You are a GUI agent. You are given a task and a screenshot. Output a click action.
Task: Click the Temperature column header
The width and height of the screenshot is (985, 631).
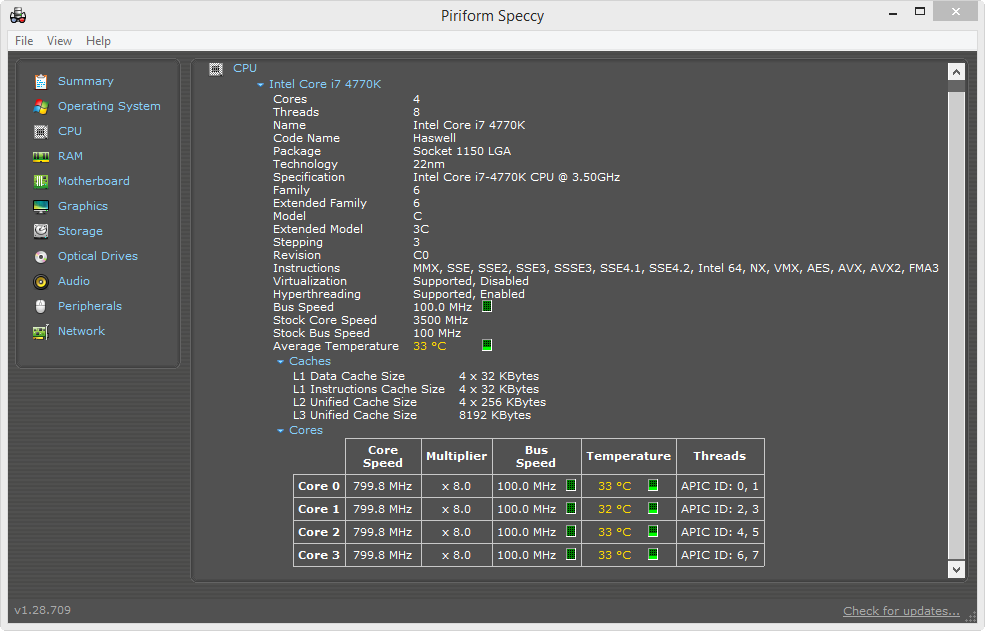click(x=629, y=456)
